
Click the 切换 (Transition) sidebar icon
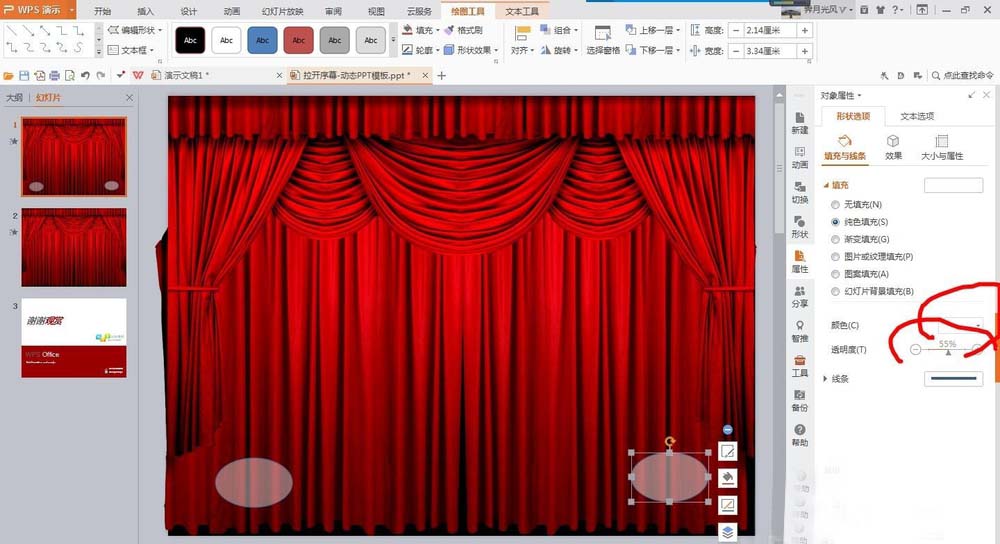[x=799, y=191]
